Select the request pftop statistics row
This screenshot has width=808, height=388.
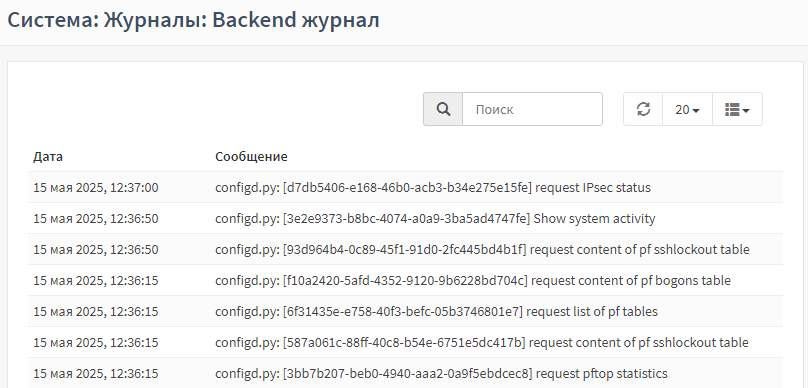406,373
